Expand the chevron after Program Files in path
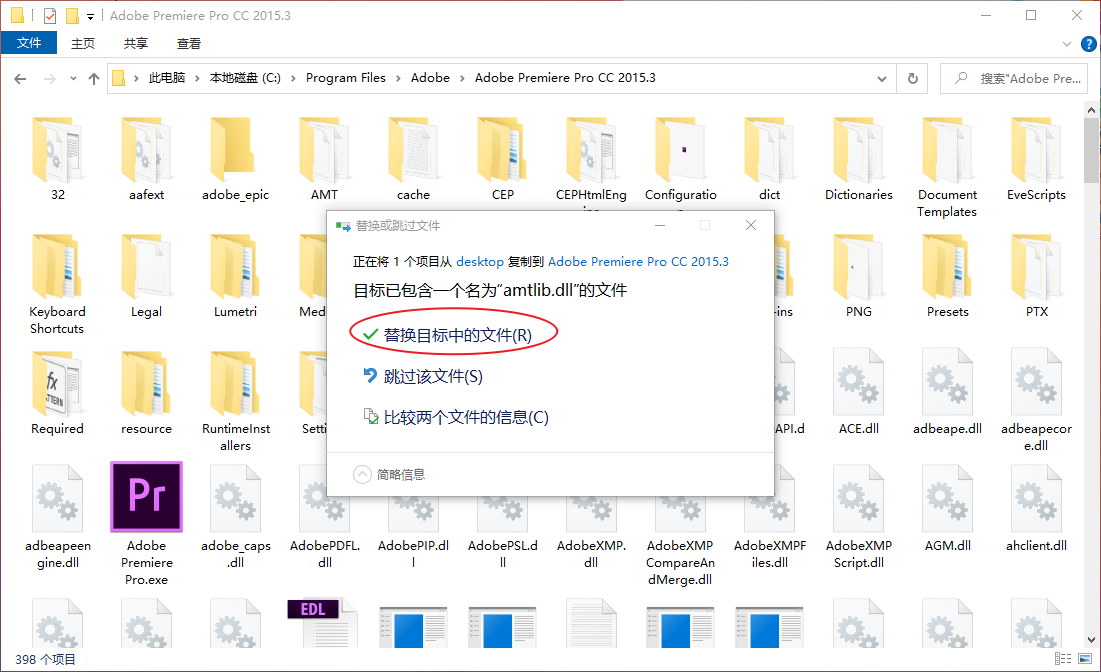 398,78
